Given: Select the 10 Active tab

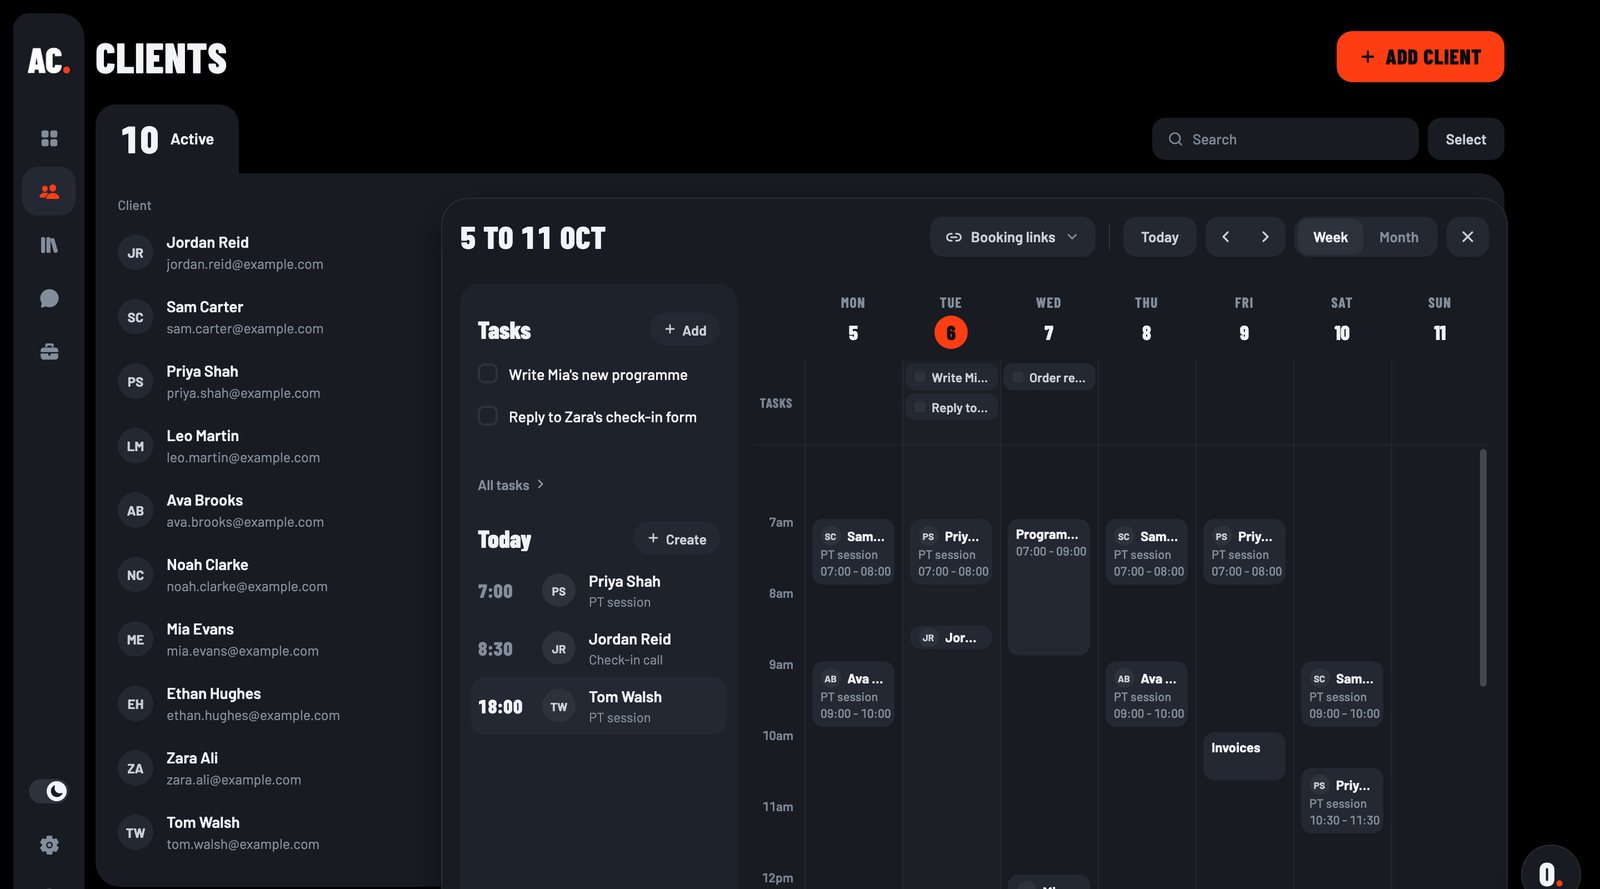Looking at the screenshot, I should (x=167, y=140).
